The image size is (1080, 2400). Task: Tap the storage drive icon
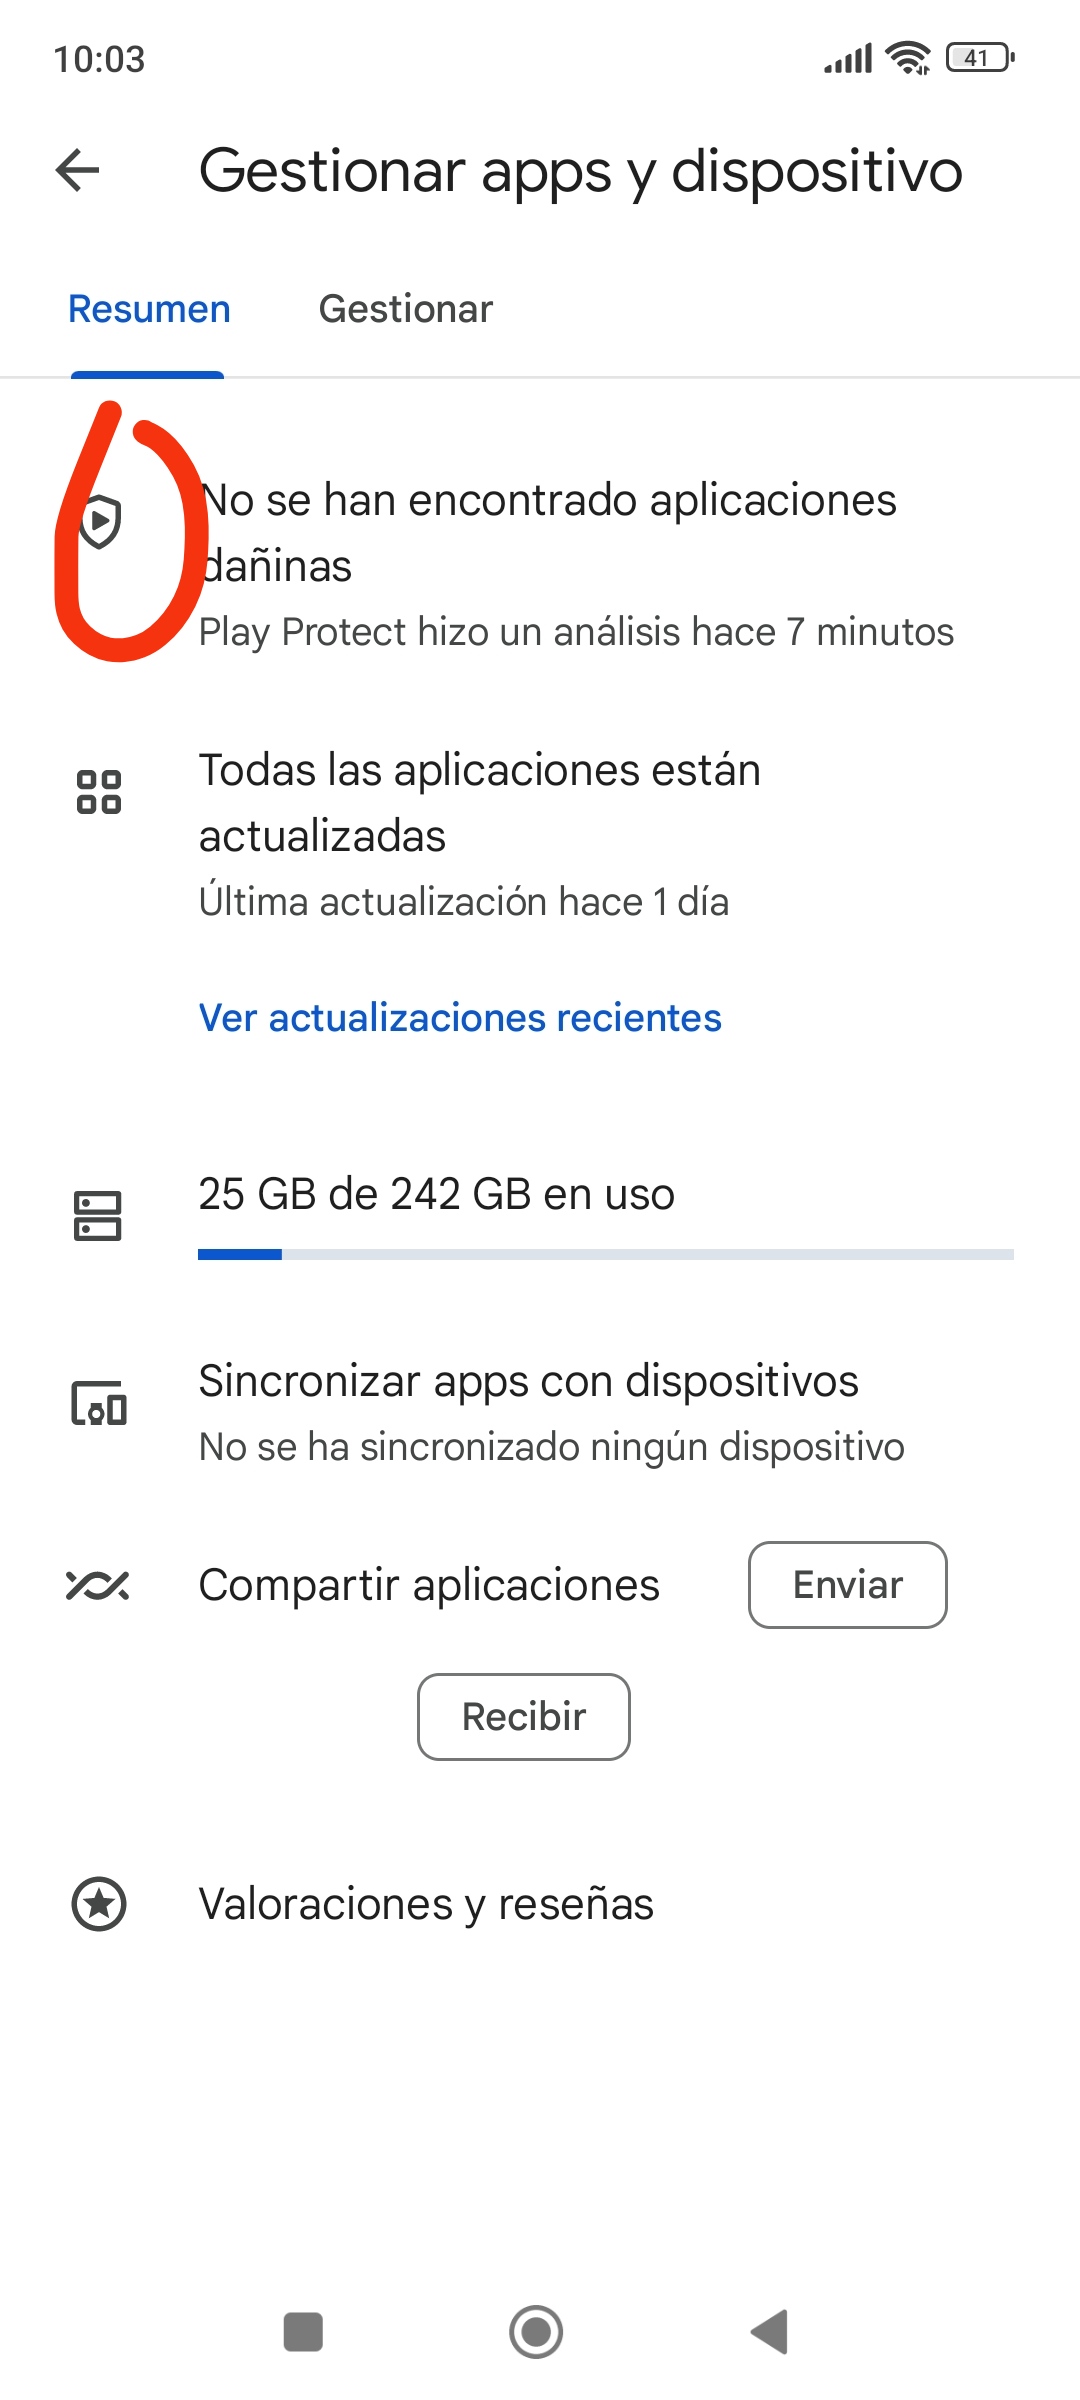click(98, 1215)
